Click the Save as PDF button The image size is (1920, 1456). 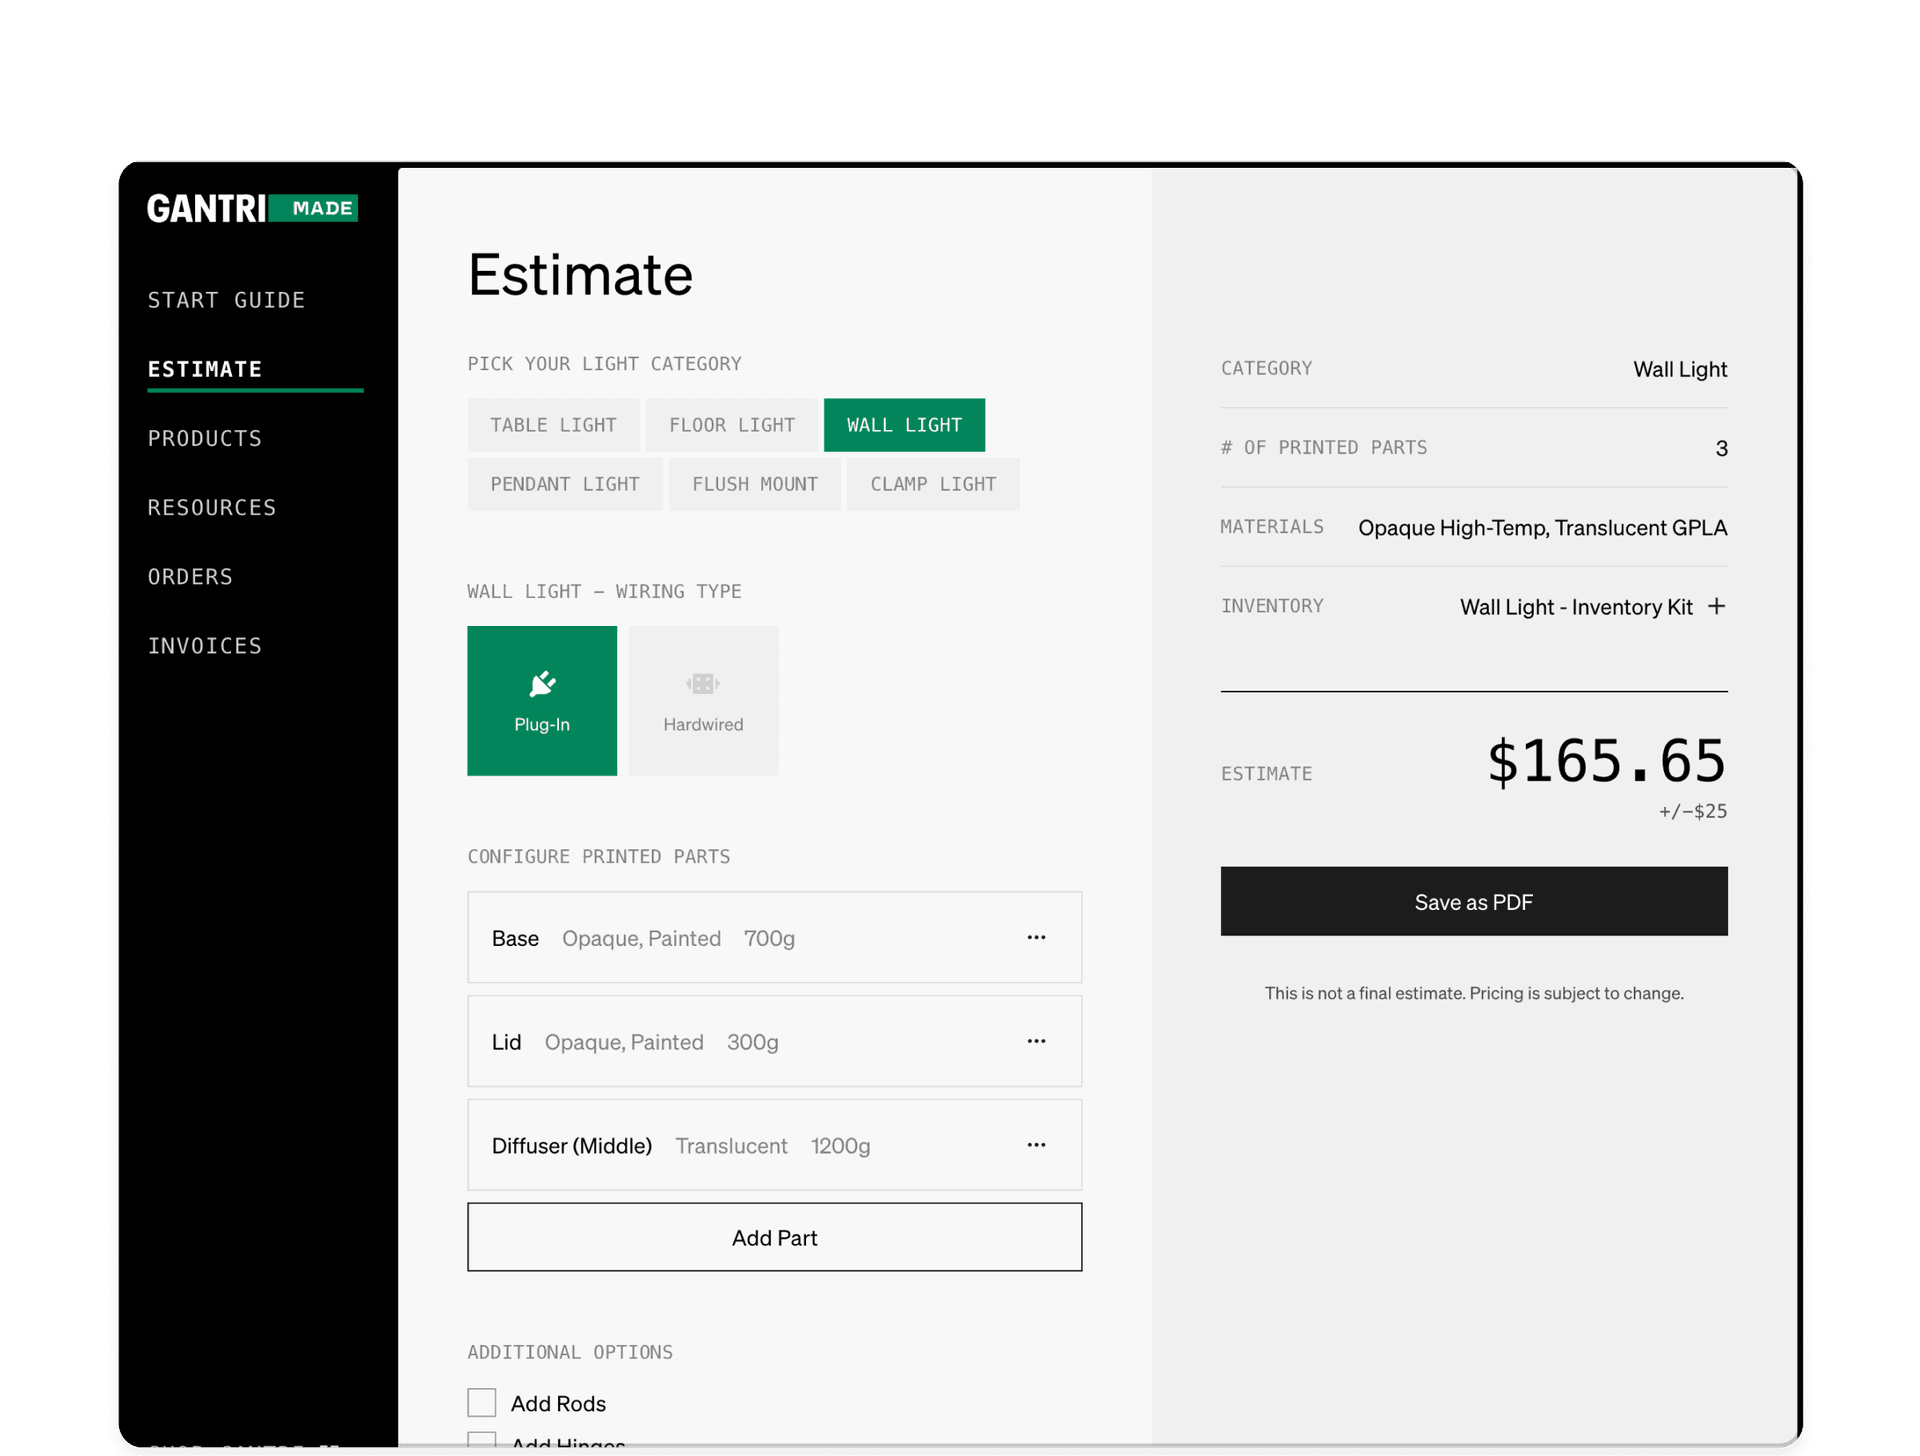pyautogui.click(x=1473, y=901)
